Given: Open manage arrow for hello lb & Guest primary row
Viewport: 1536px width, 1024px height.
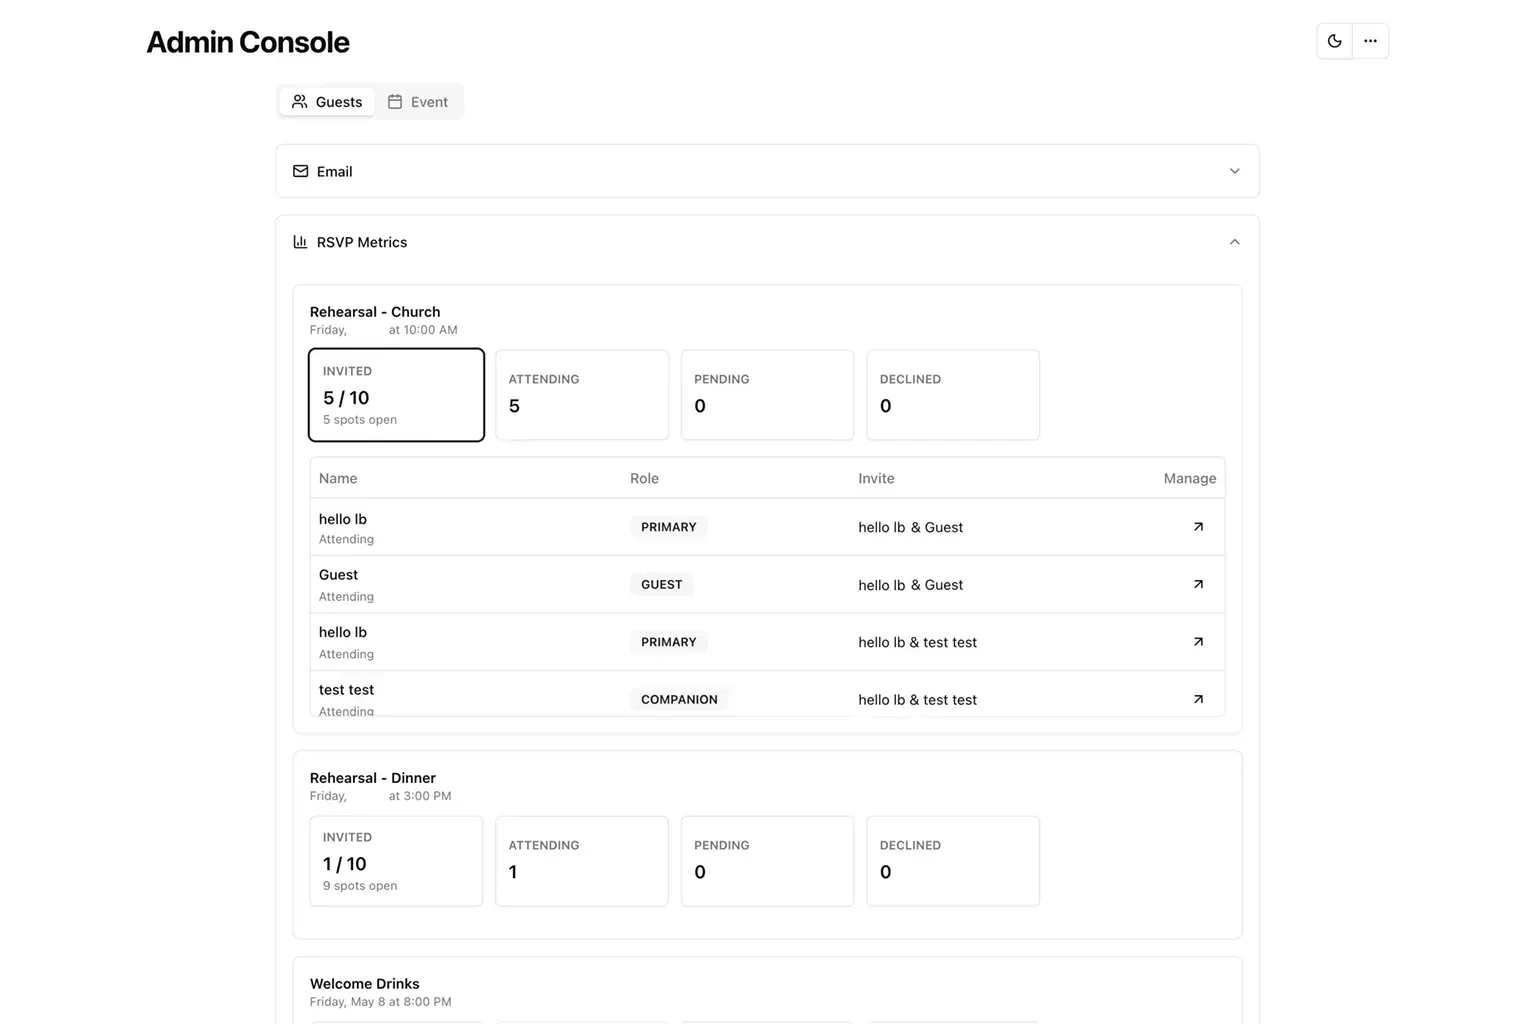Looking at the screenshot, I should (1198, 527).
